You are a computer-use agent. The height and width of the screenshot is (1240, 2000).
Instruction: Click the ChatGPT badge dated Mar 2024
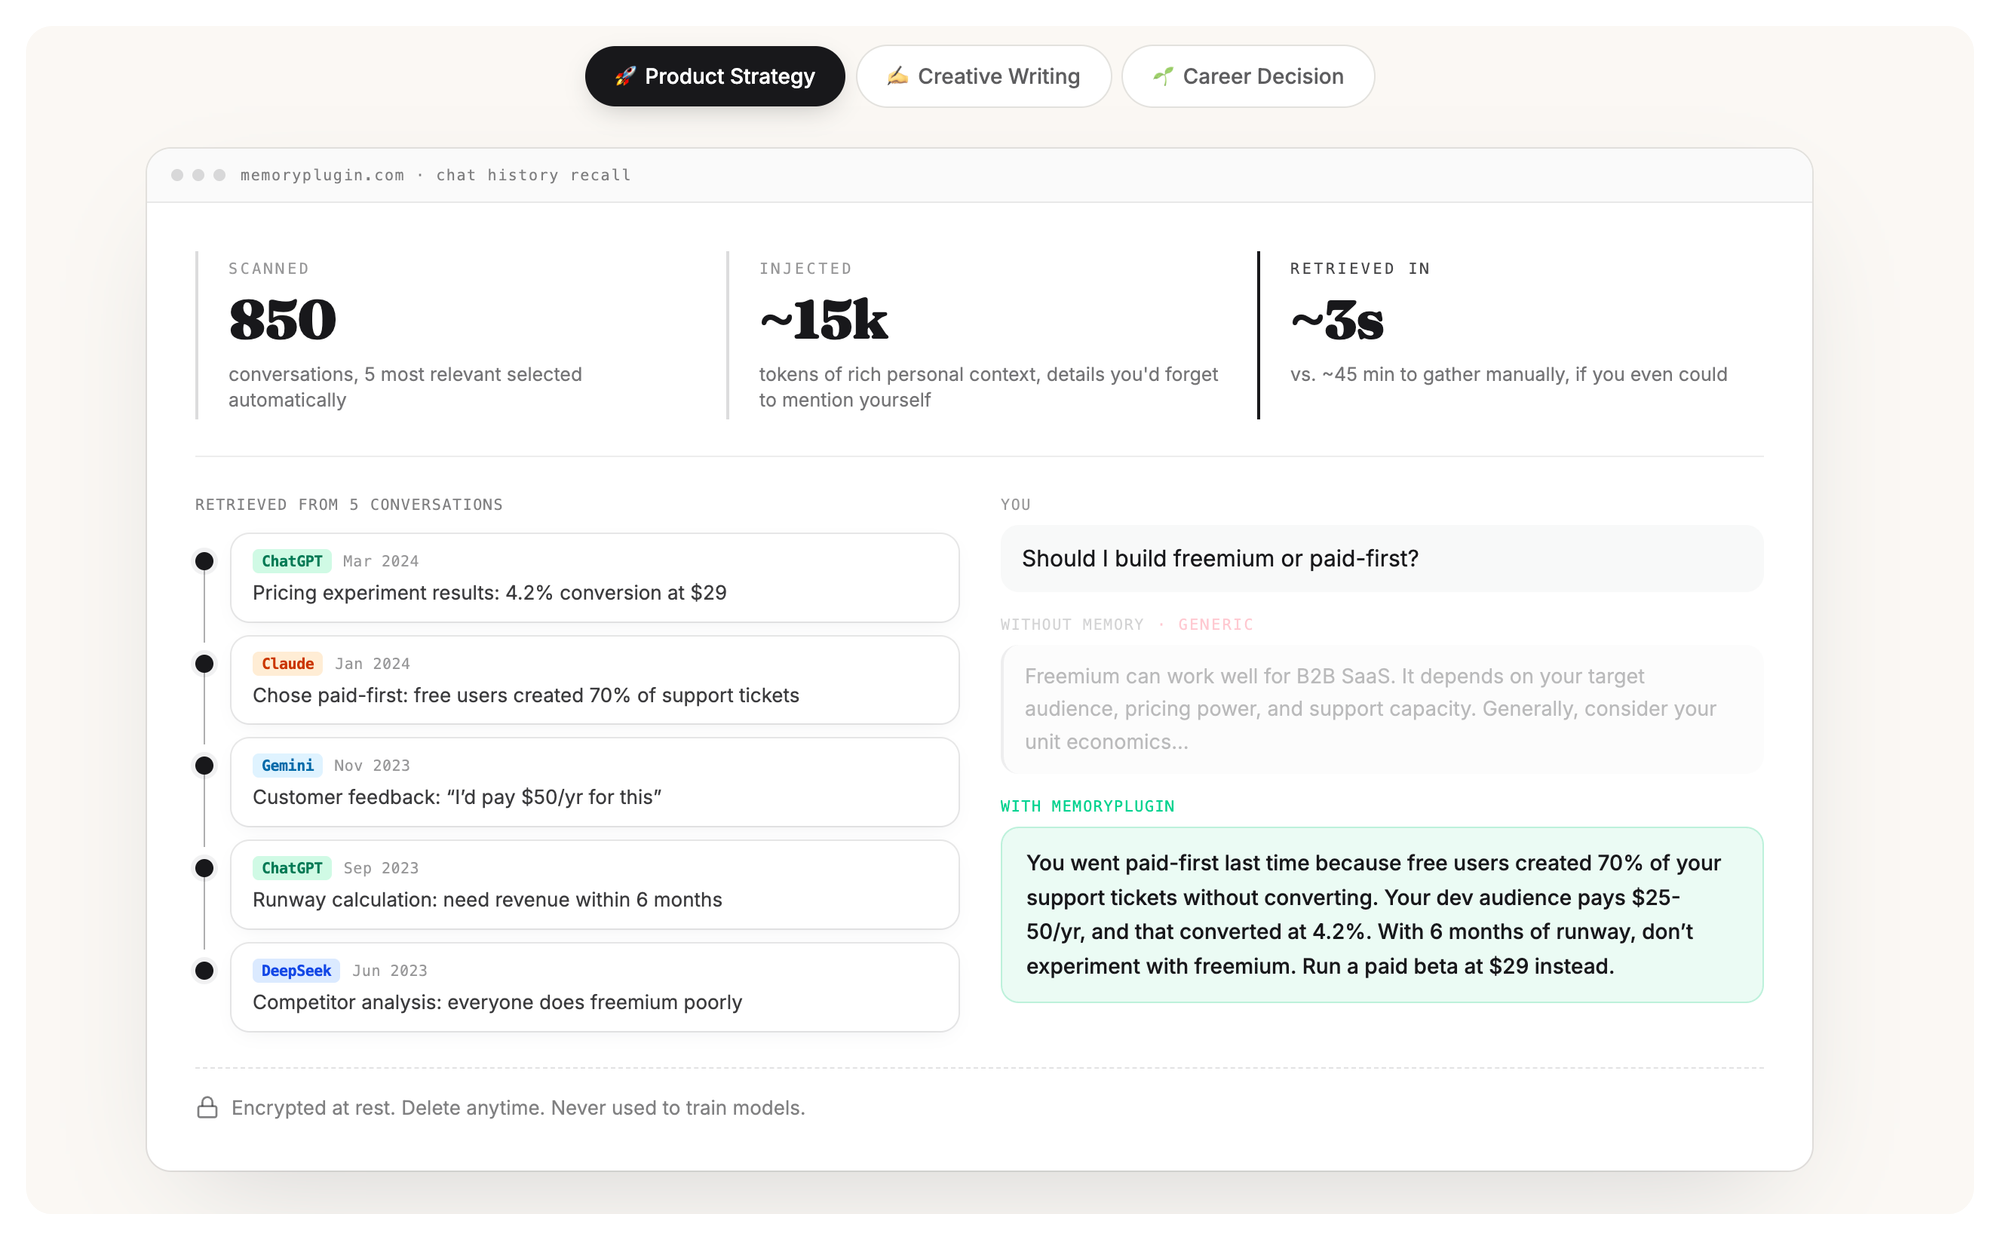(x=292, y=561)
